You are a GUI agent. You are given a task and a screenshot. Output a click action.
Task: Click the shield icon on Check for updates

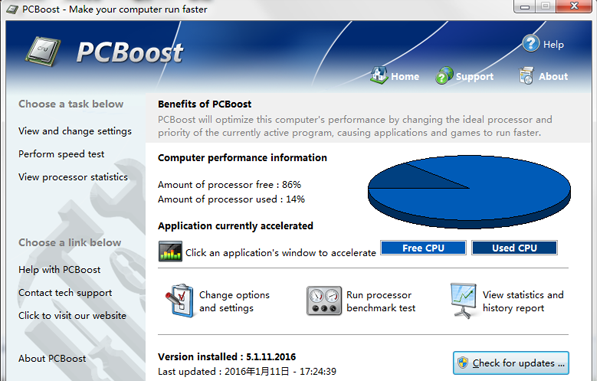point(463,363)
